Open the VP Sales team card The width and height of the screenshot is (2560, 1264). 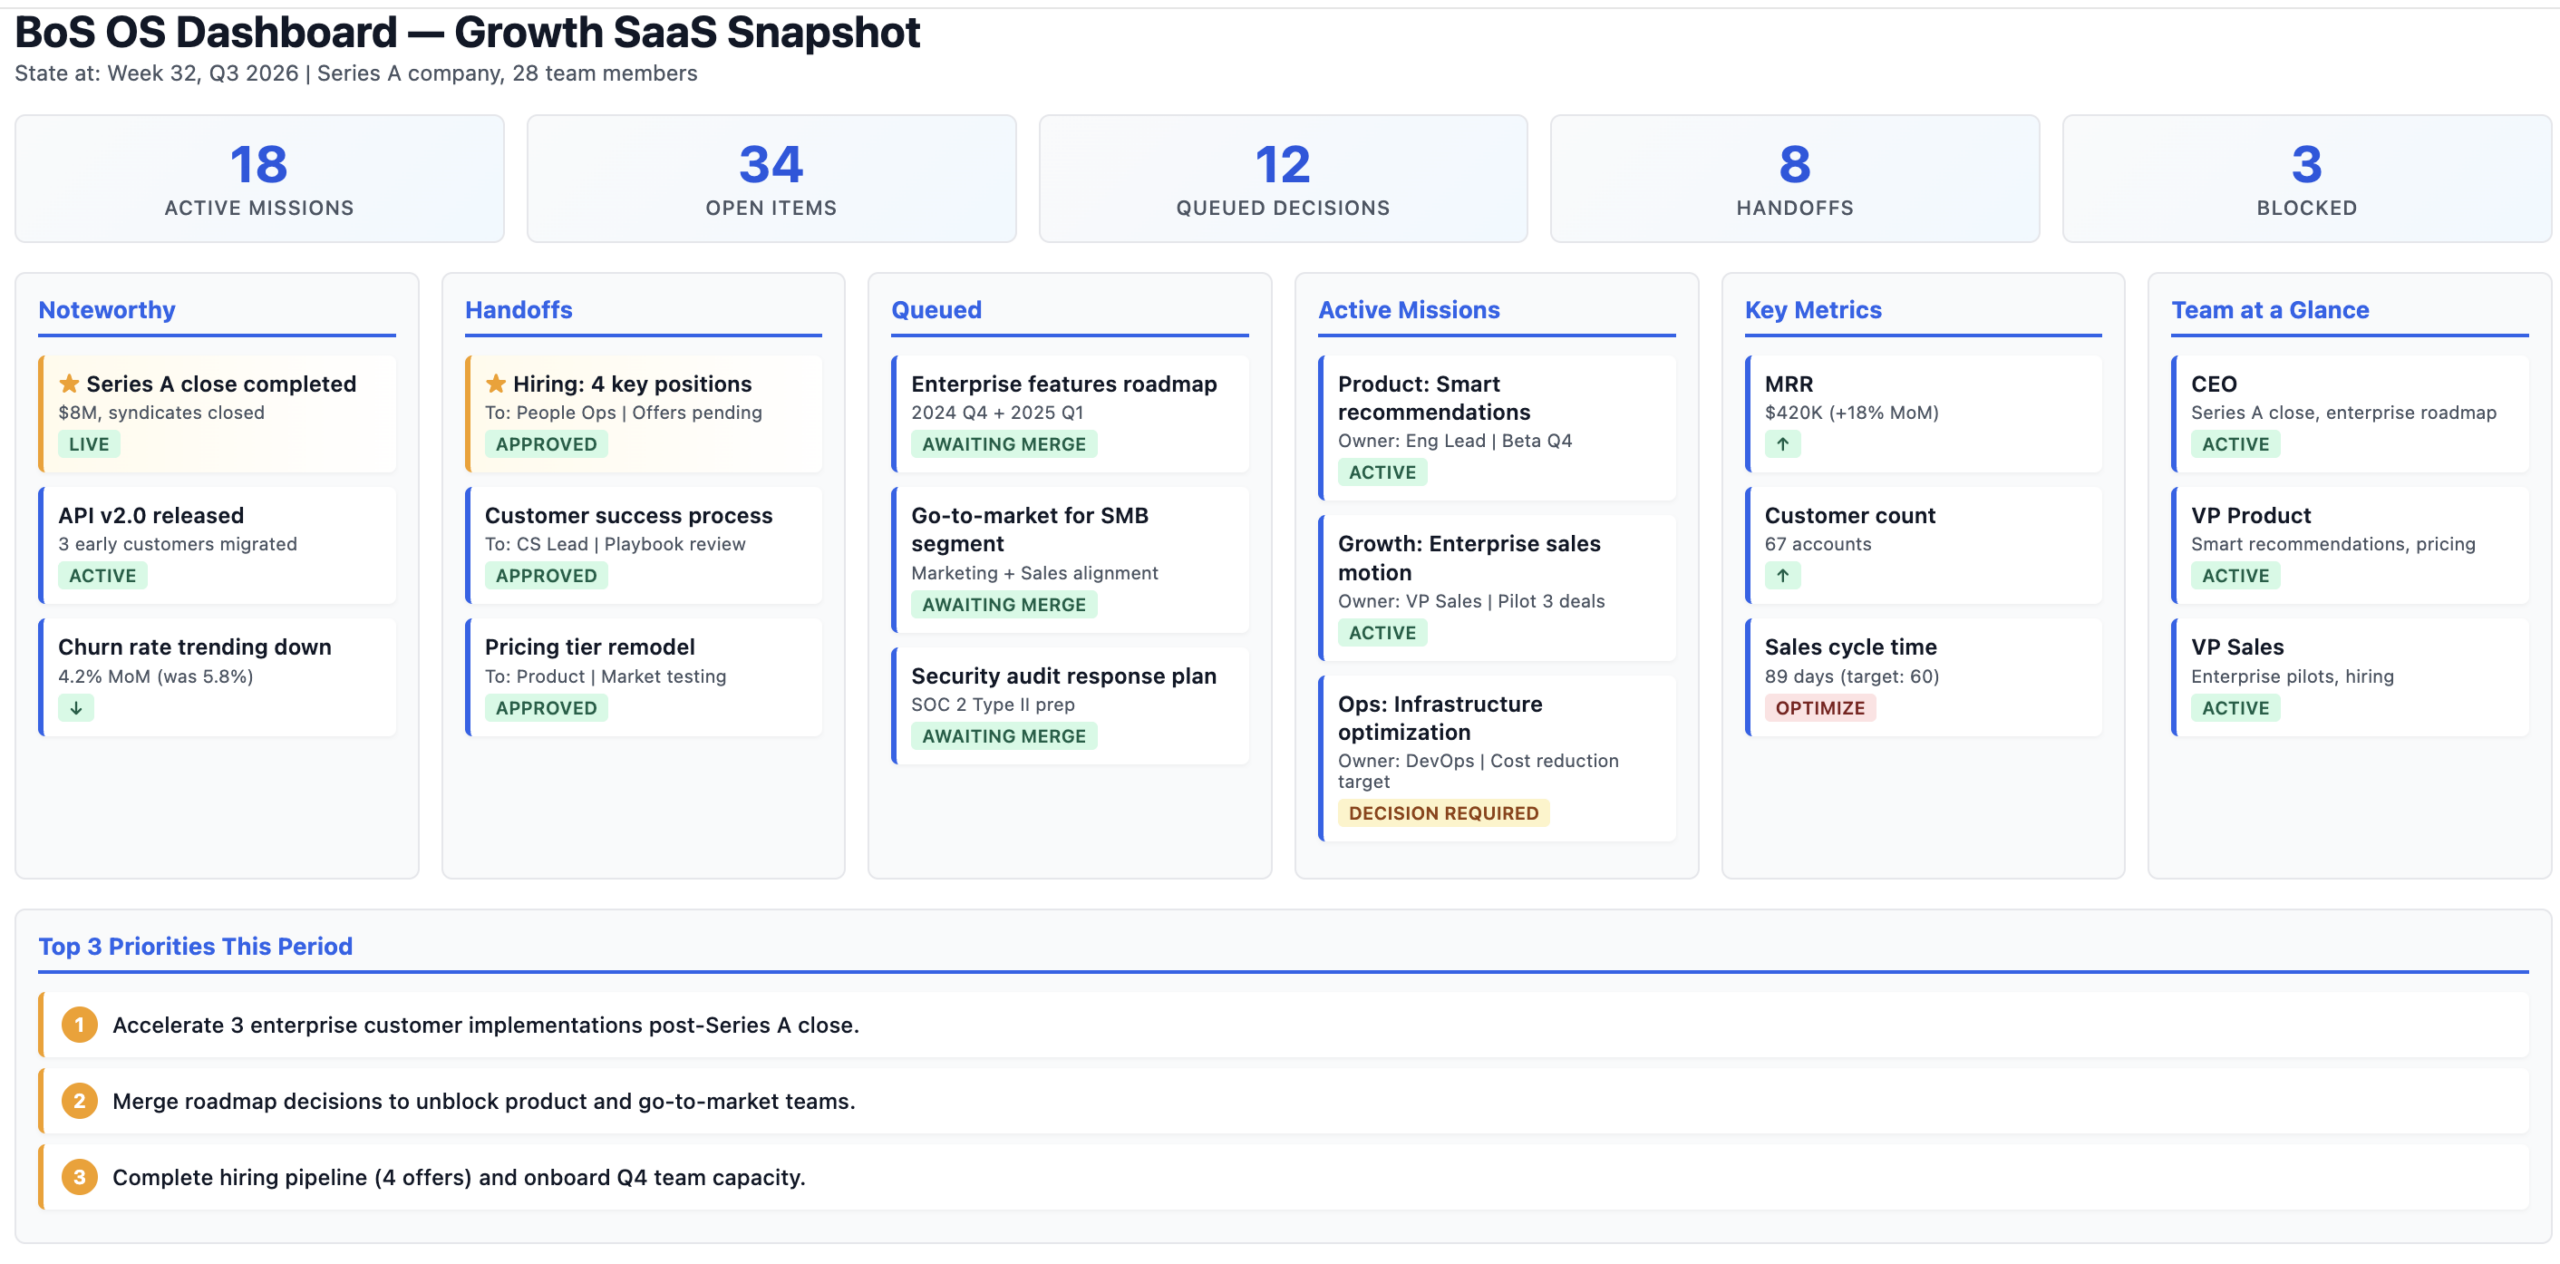pyautogui.click(x=2350, y=677)
